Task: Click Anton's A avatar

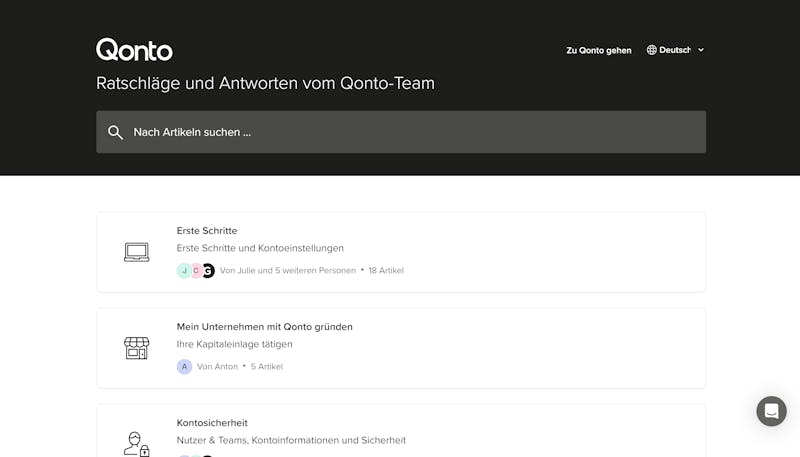Action: [184, 366]
